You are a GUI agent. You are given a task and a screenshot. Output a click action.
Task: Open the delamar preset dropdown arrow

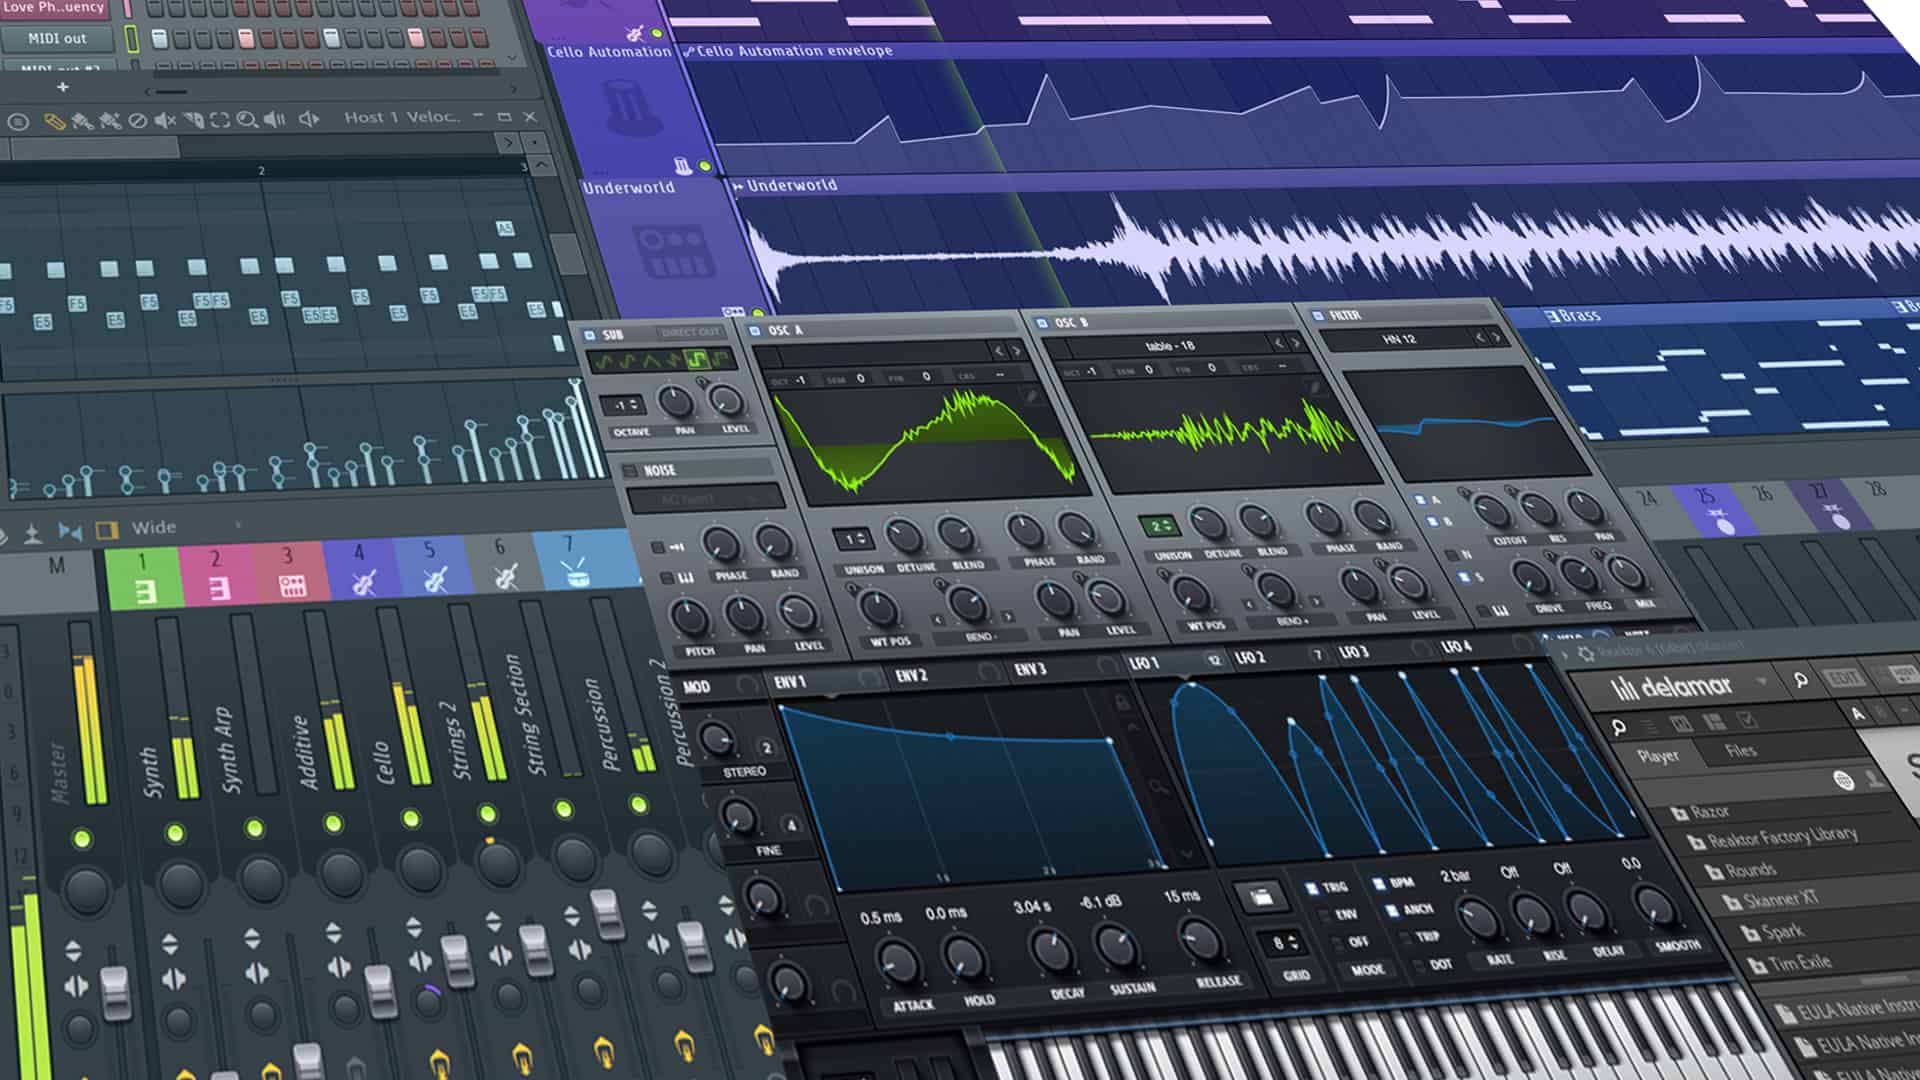click(x=1762, y=682)
